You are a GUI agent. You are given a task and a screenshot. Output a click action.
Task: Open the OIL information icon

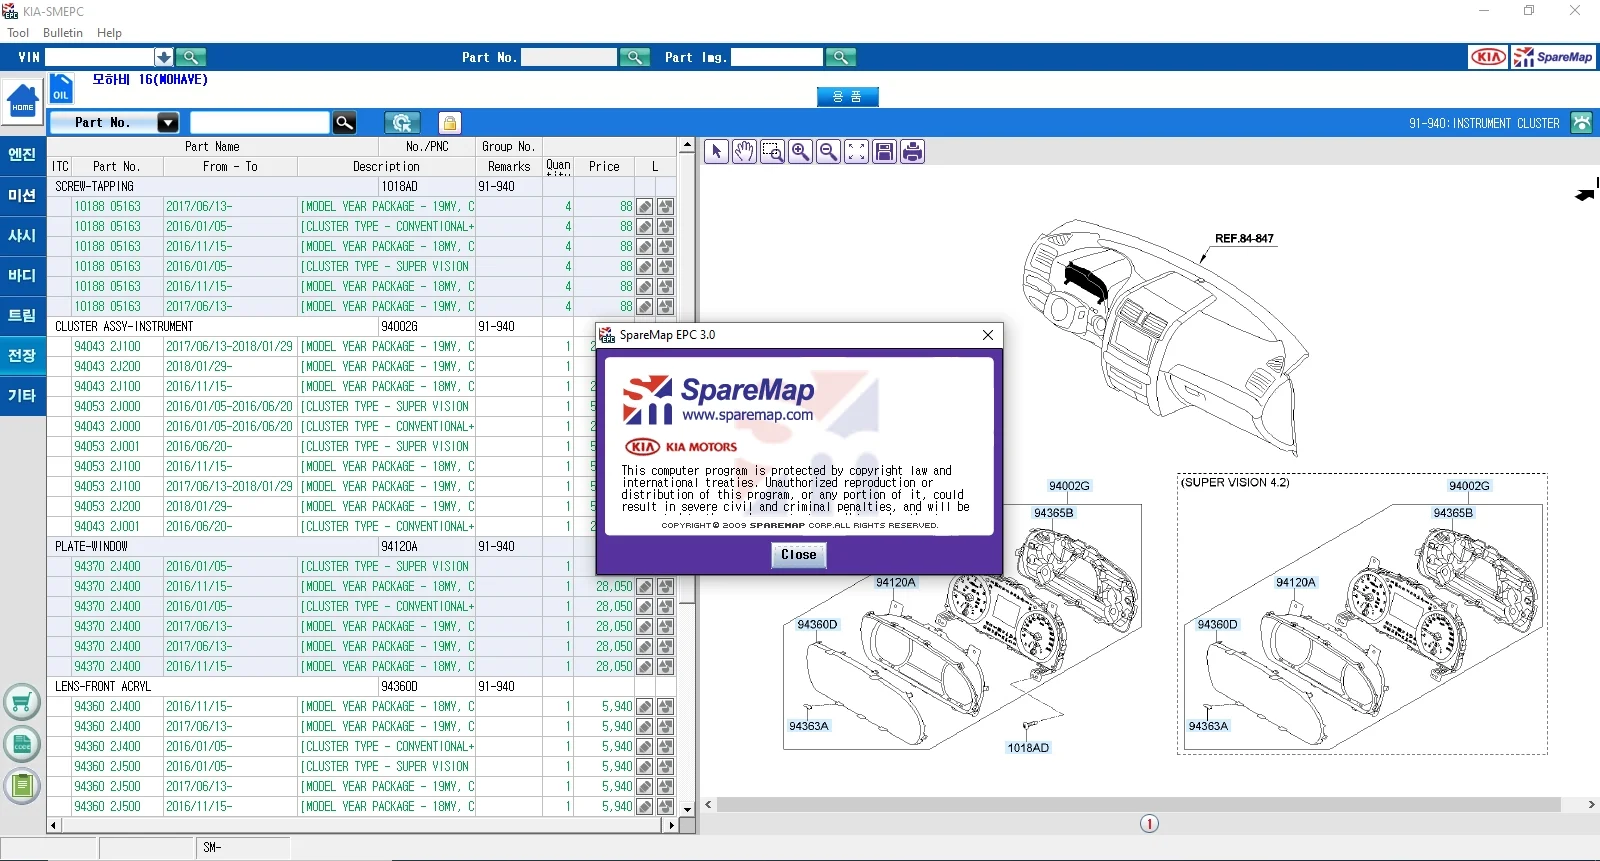(61, 89)
